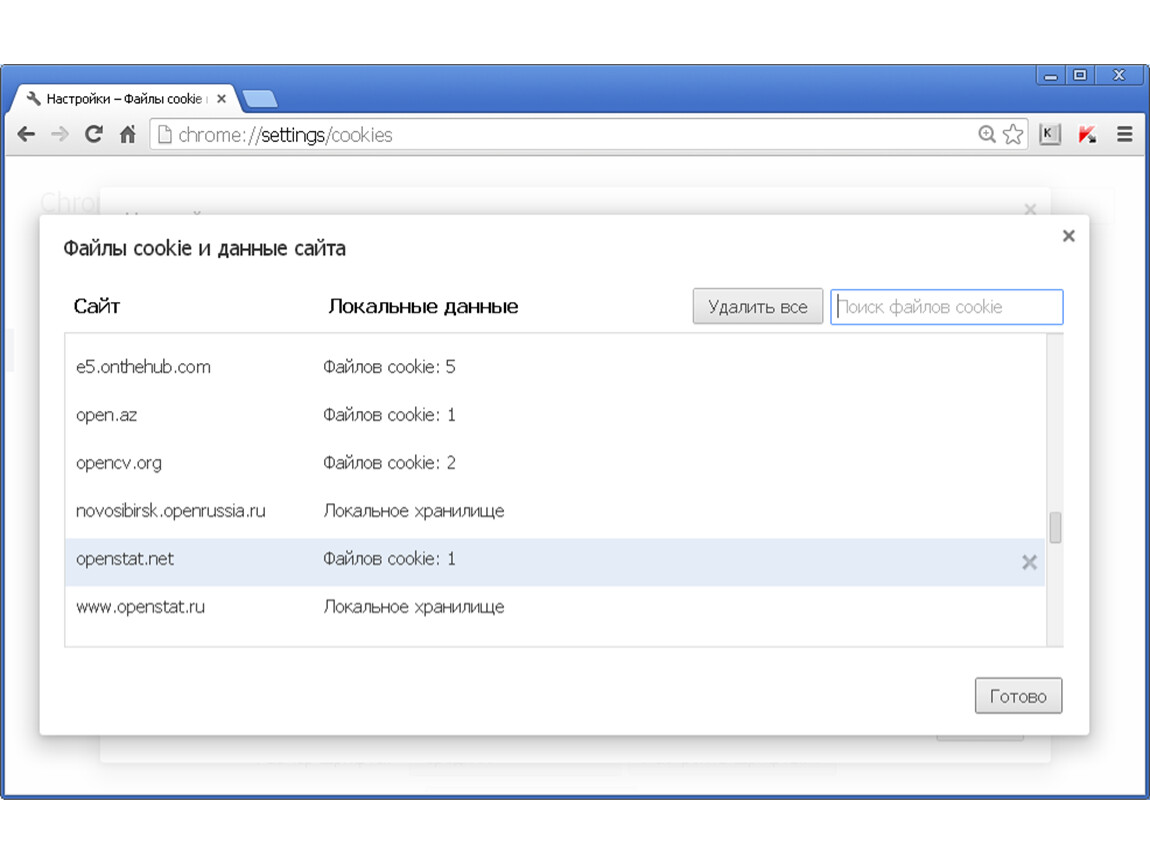Go back with the browser Back arrow
Viewport: 1150px width, 864px height.
point(26,134)
